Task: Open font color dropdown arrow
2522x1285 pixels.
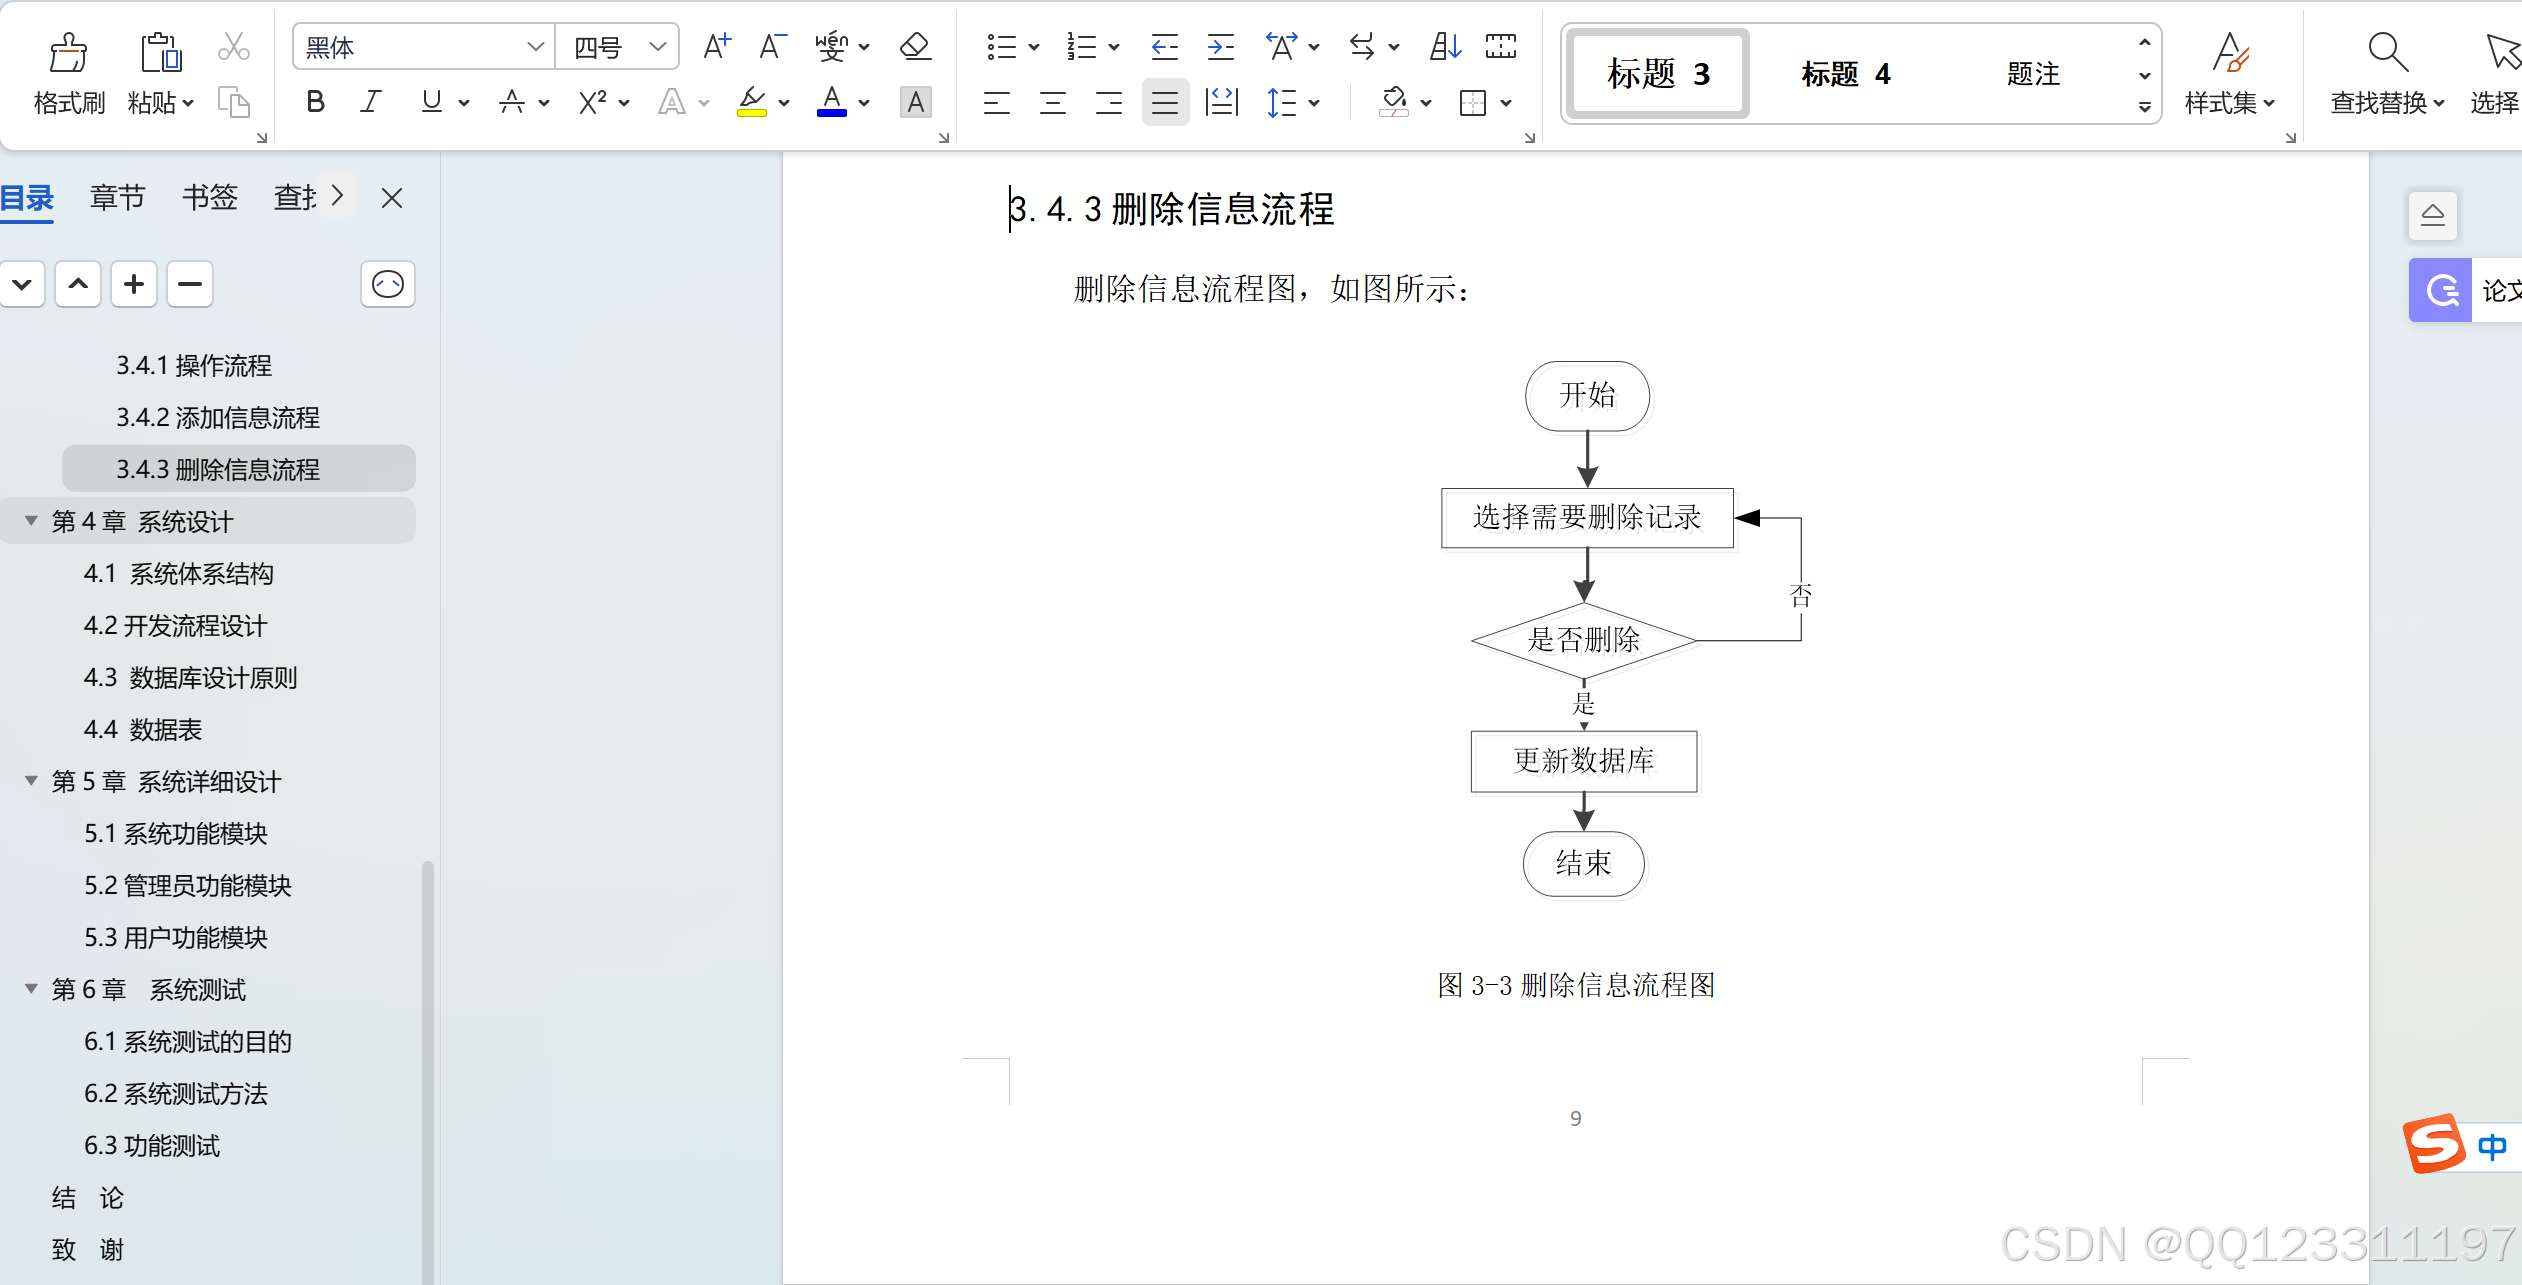Action: (x=864, y=103)
